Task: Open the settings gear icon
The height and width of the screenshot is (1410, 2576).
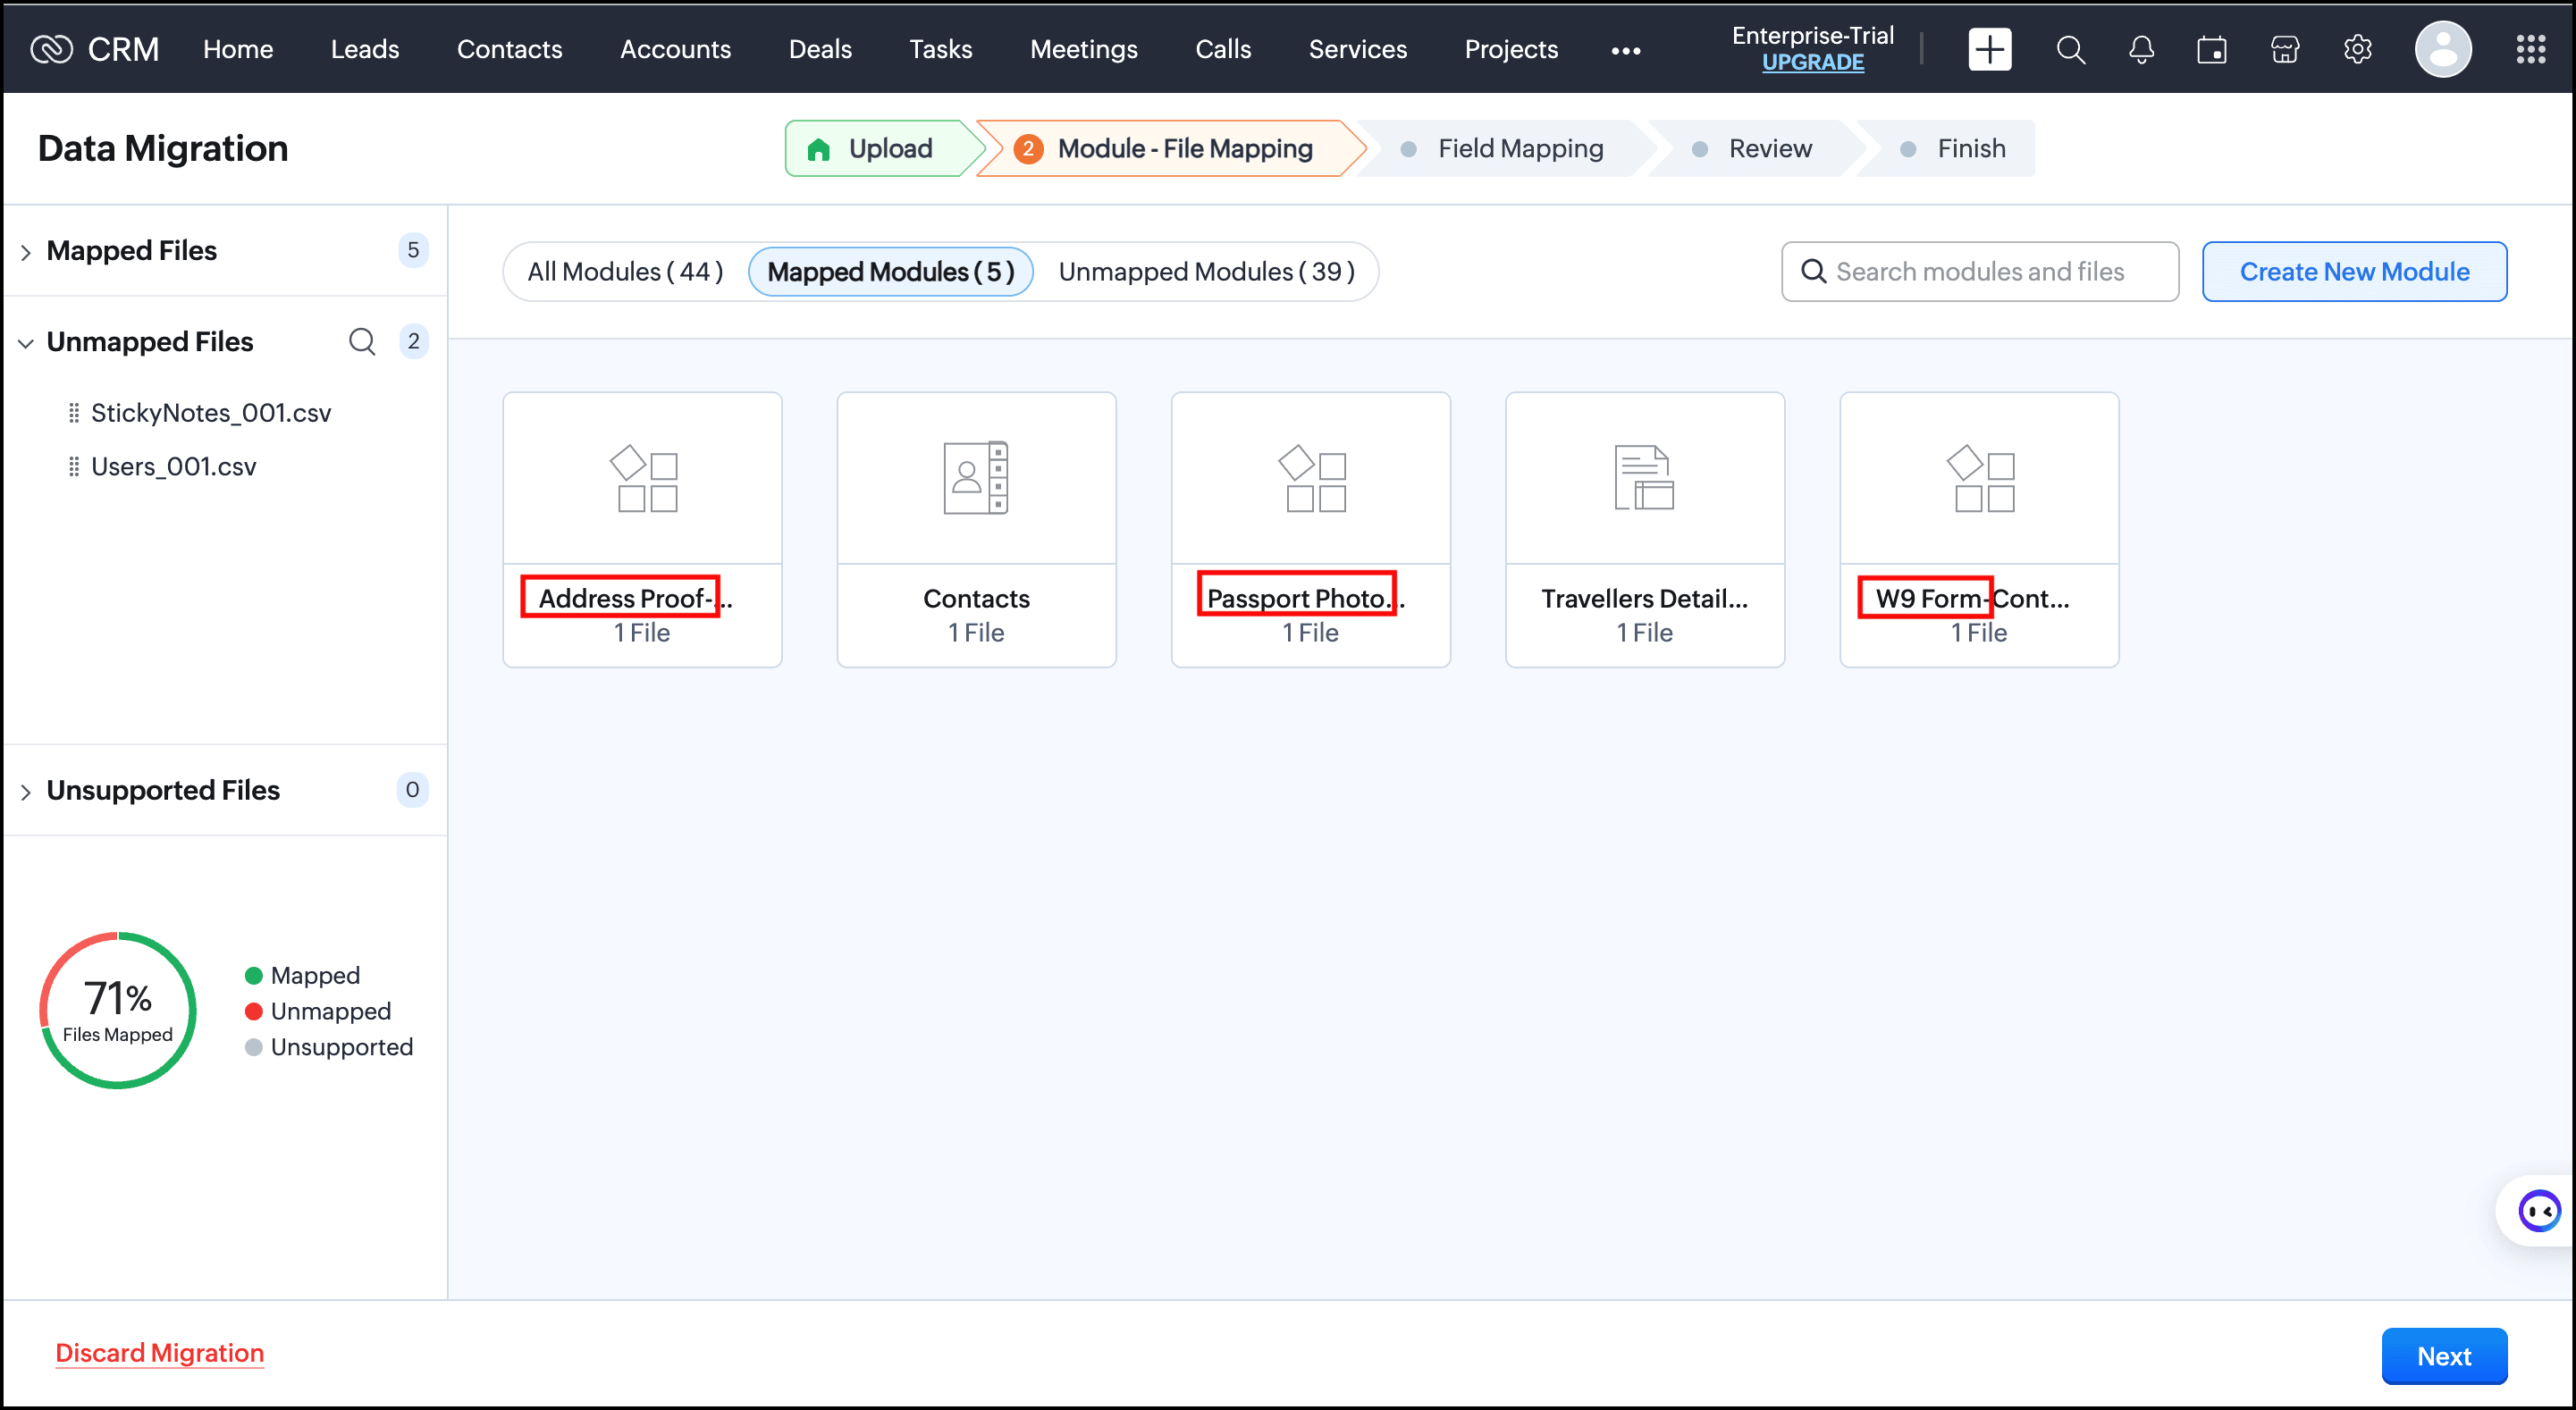Action: [x=2357, y=49]
